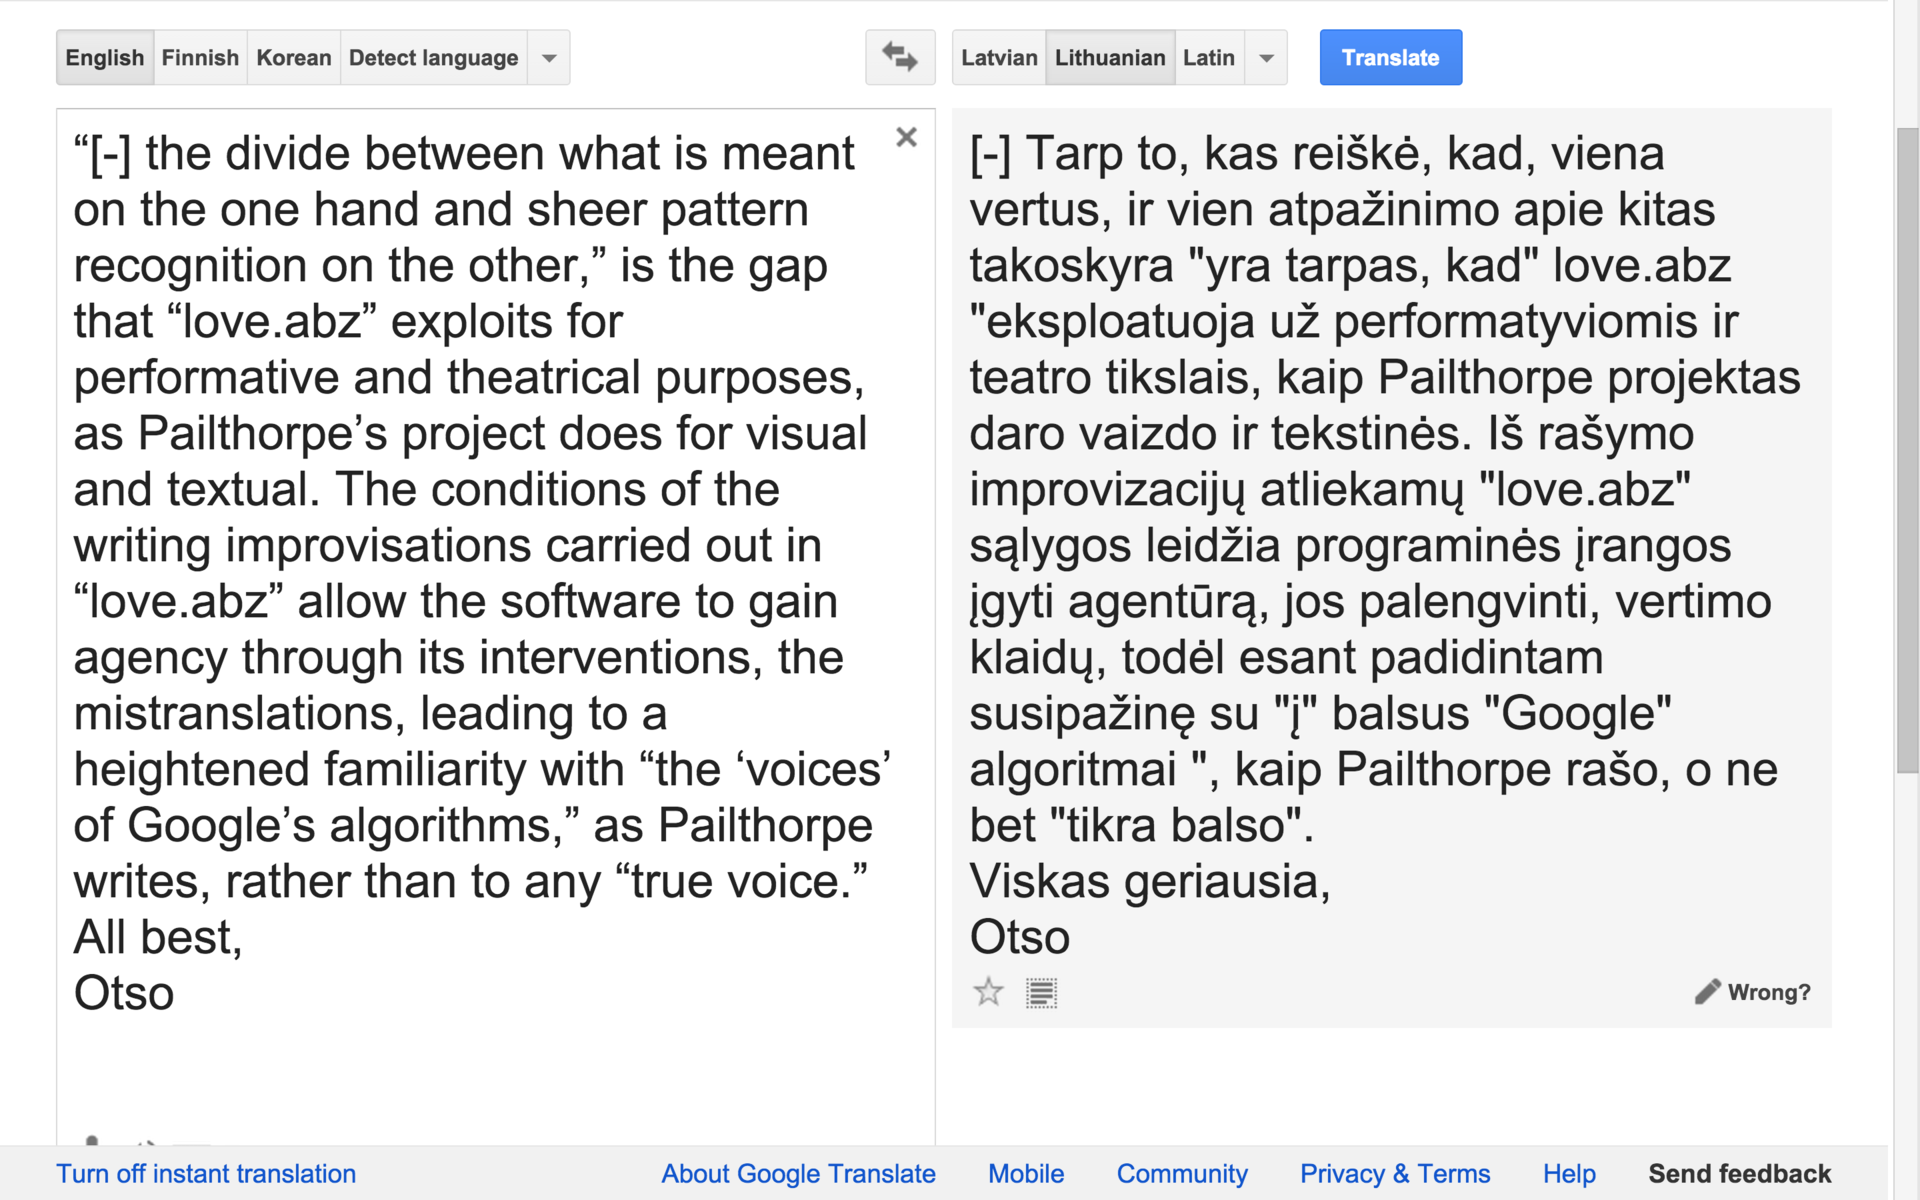Star this translation to save it
The image size is (1920, 1200).
tap(988, 992)
